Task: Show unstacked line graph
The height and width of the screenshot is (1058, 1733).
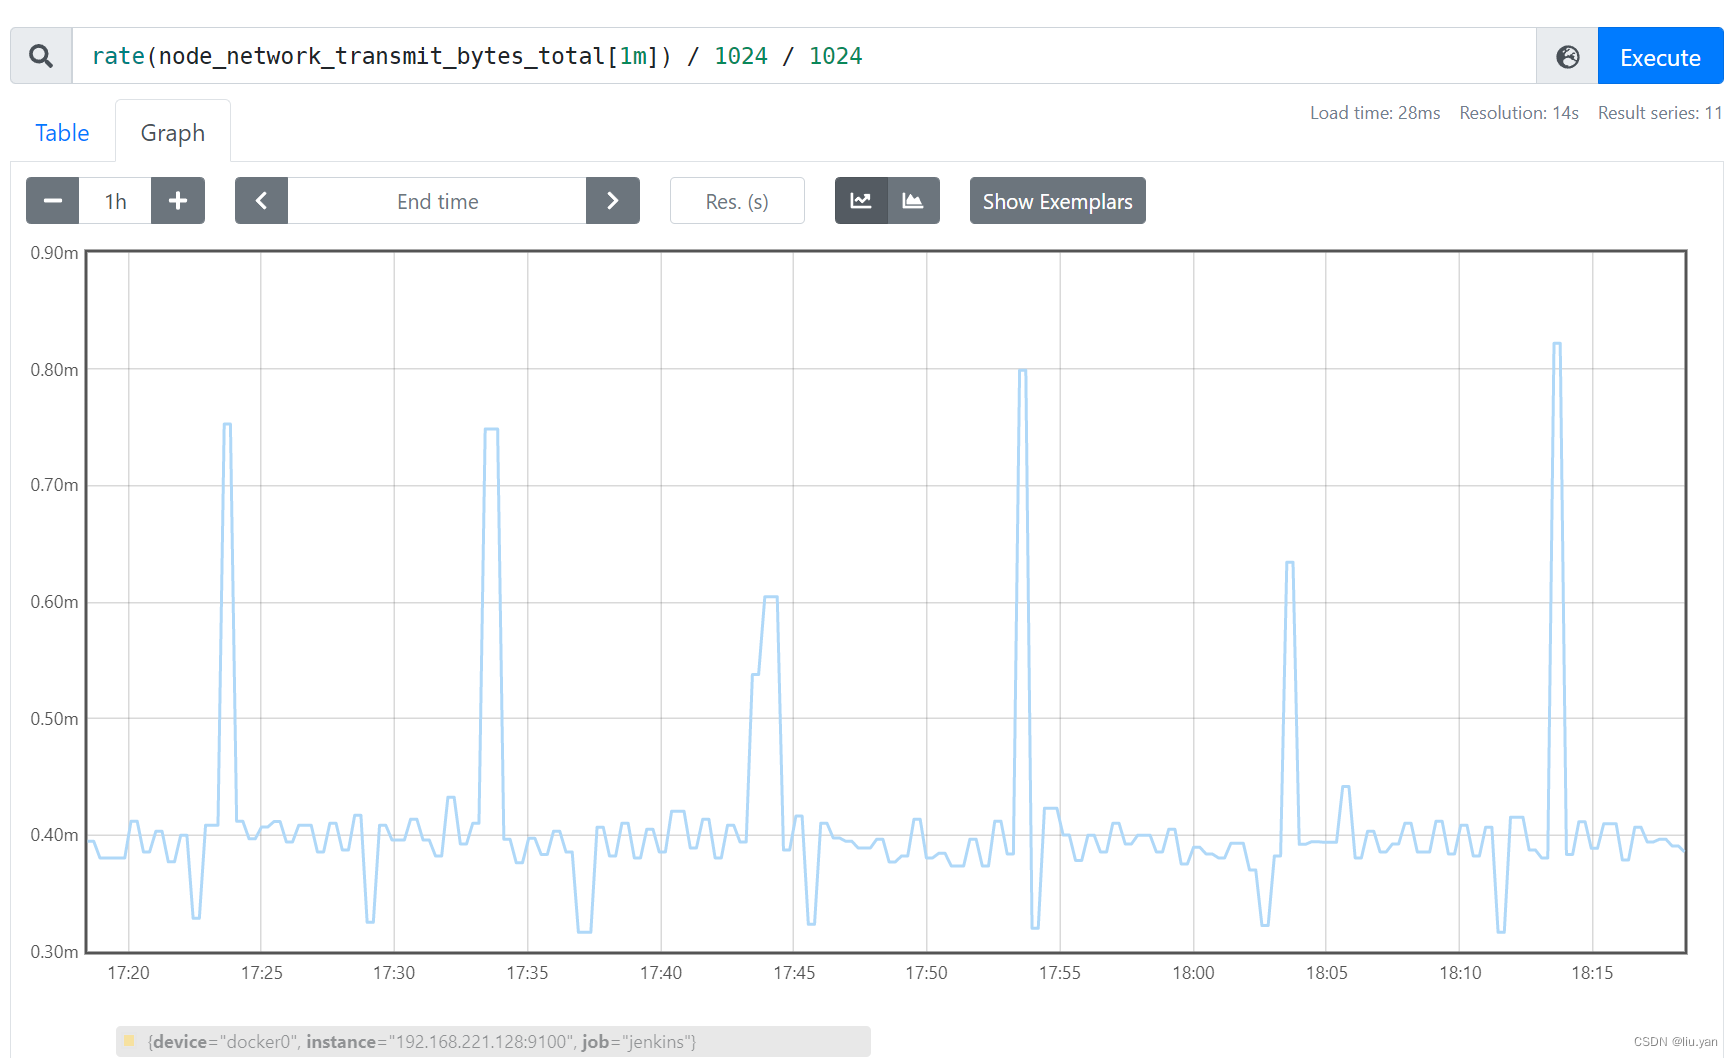Action: [x=861, y=201]
